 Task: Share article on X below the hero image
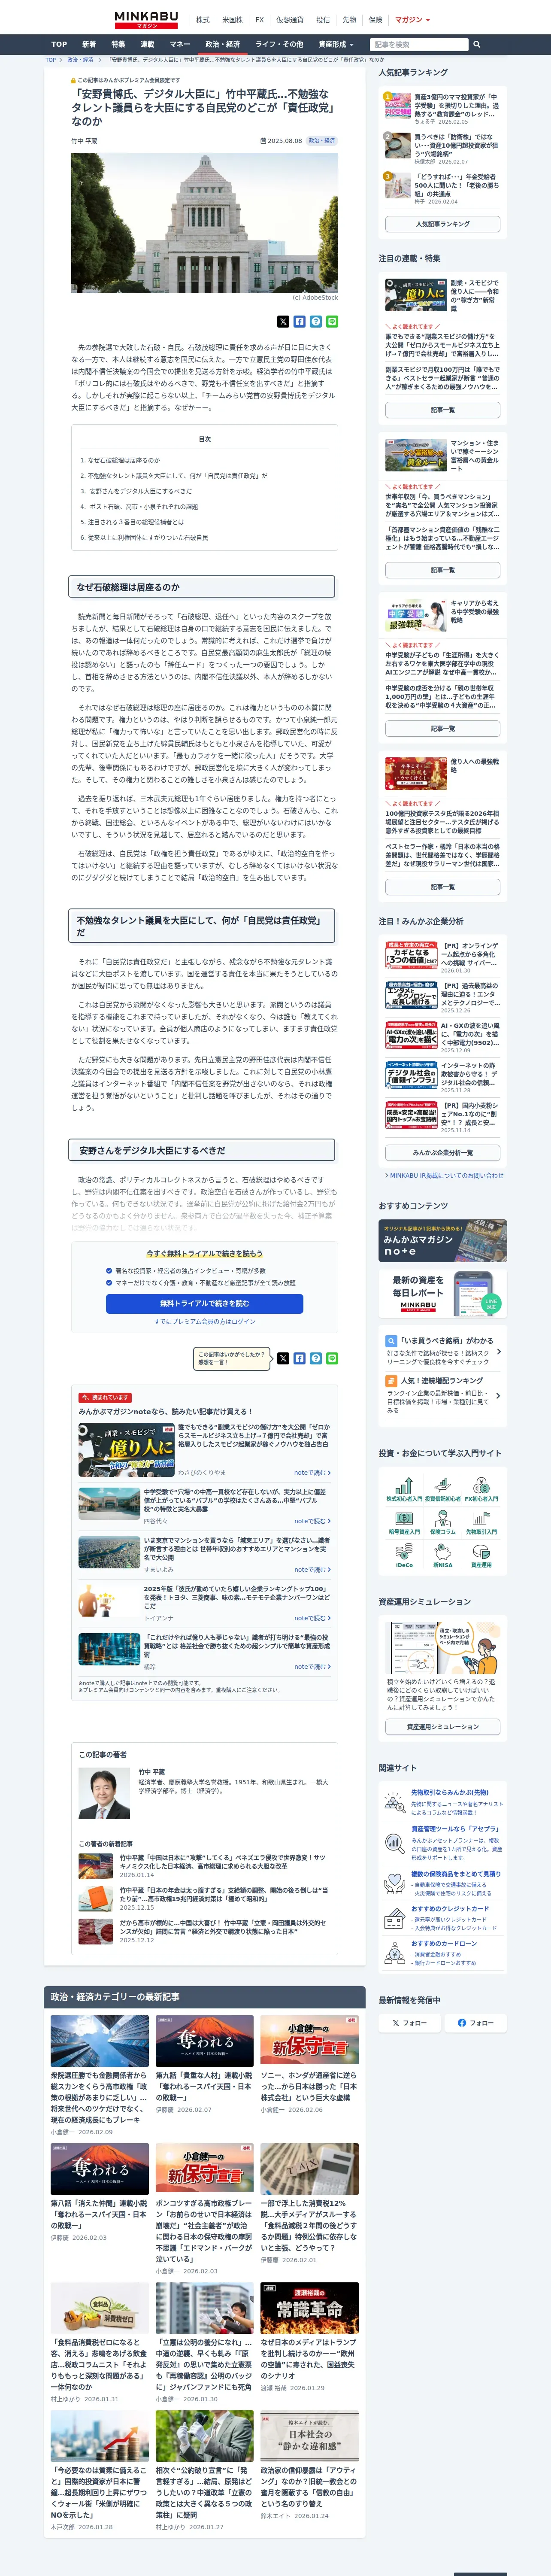tap(283, 322)
